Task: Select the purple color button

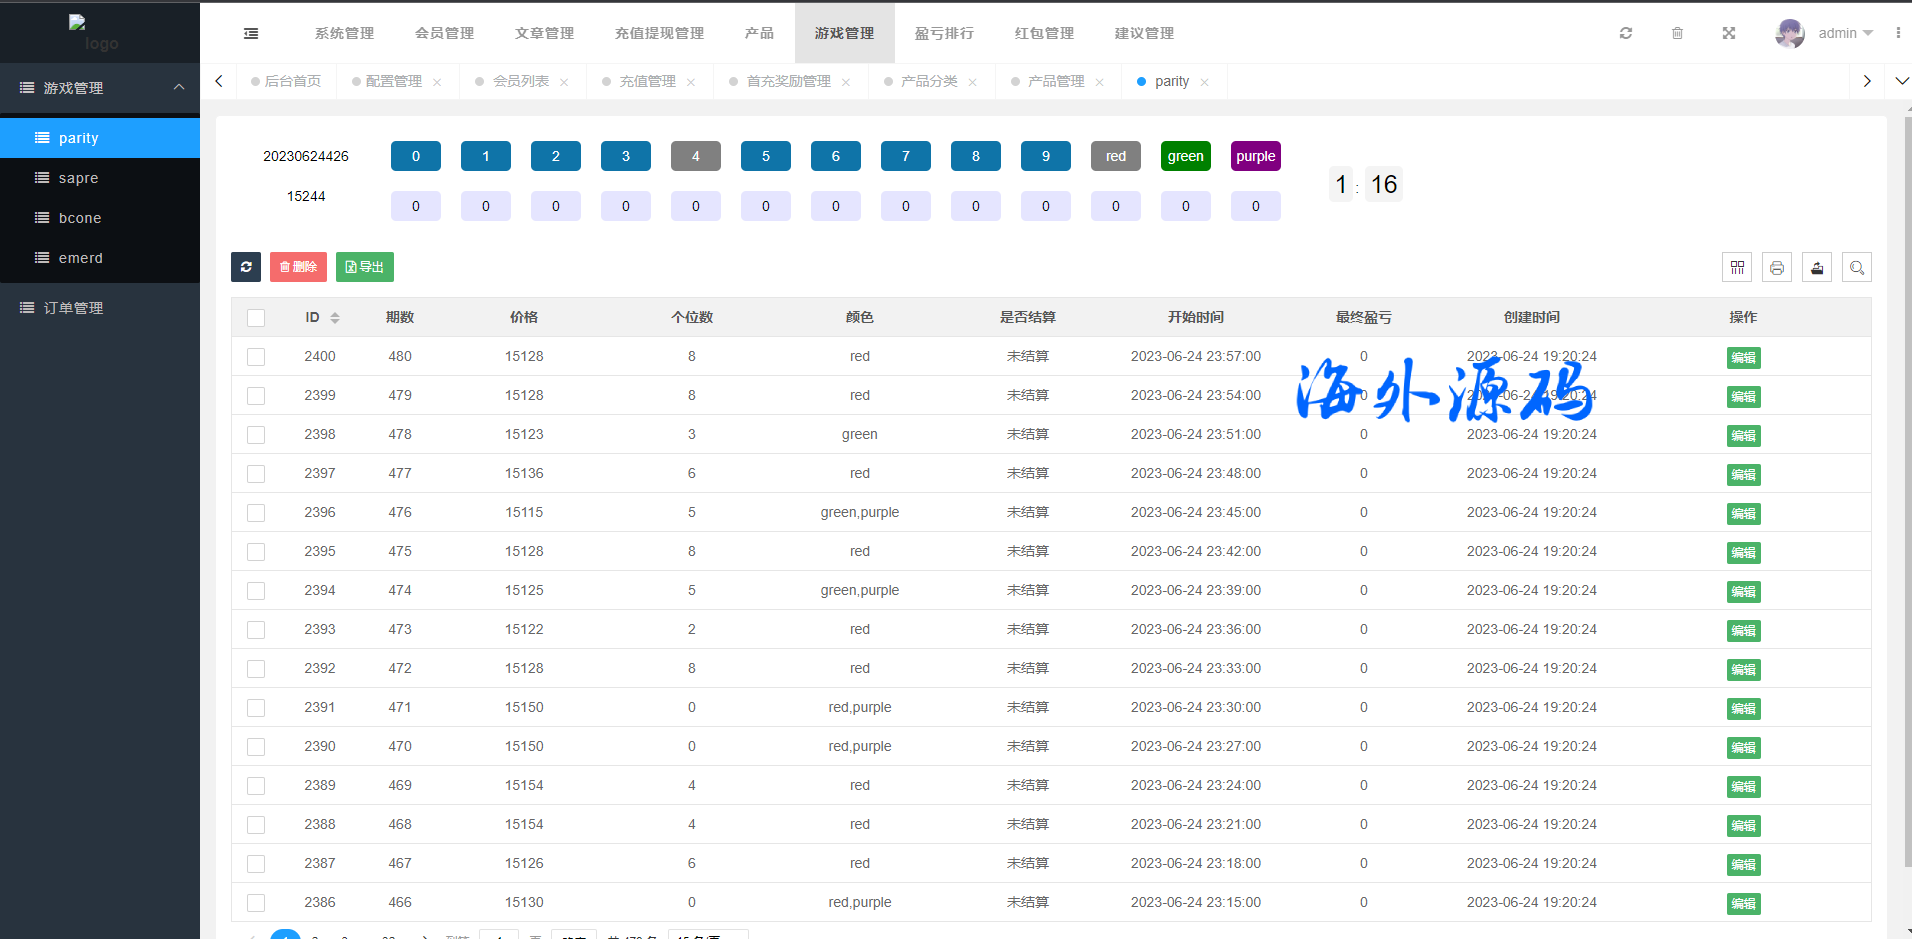Action: [1255, 156]
